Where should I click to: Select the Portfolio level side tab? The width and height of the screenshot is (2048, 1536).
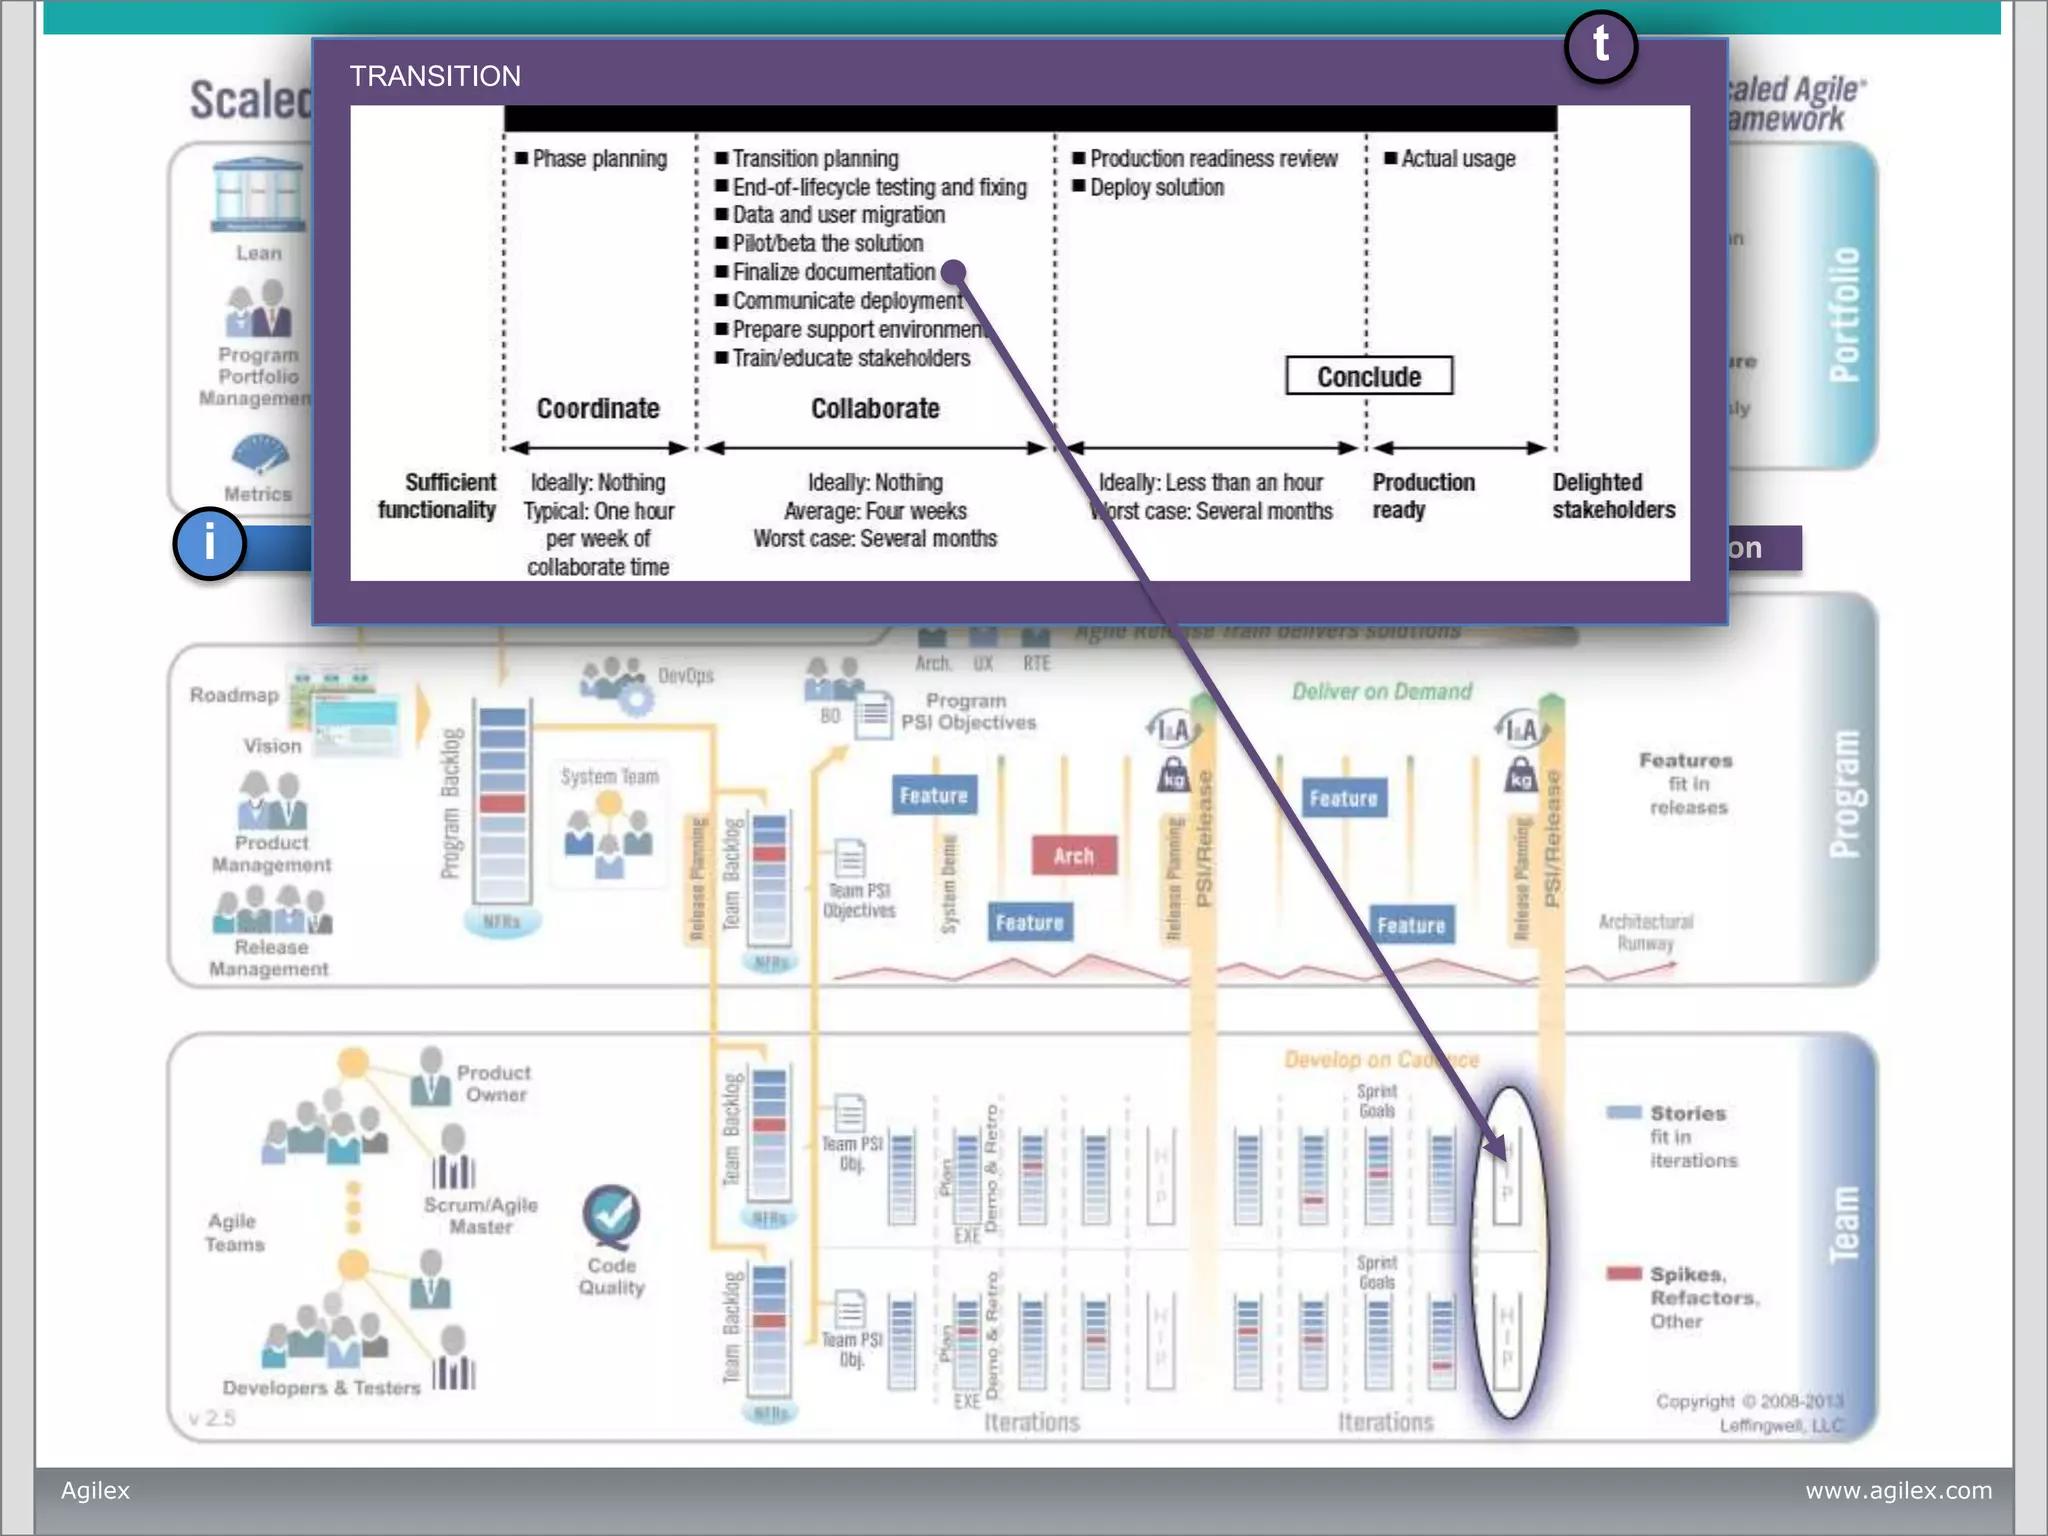coord(1843,313)
